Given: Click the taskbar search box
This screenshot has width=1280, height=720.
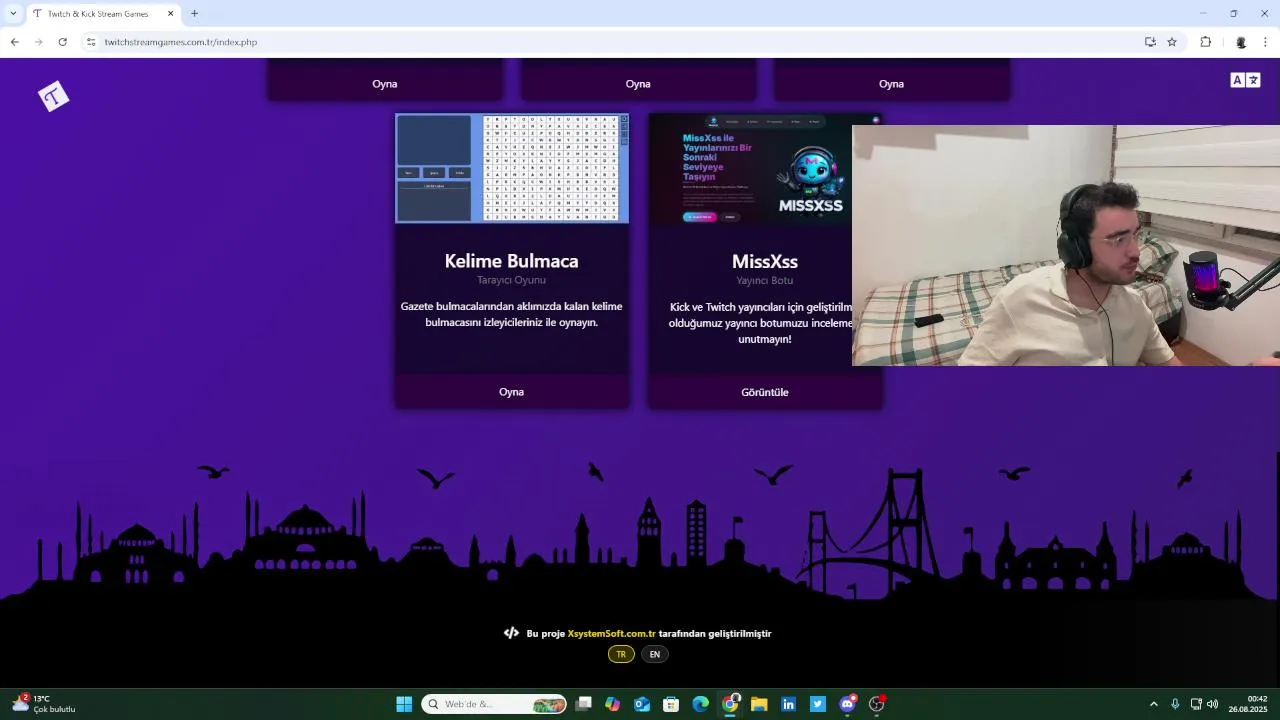Looking at the screenshot, I should coord(494,704).
